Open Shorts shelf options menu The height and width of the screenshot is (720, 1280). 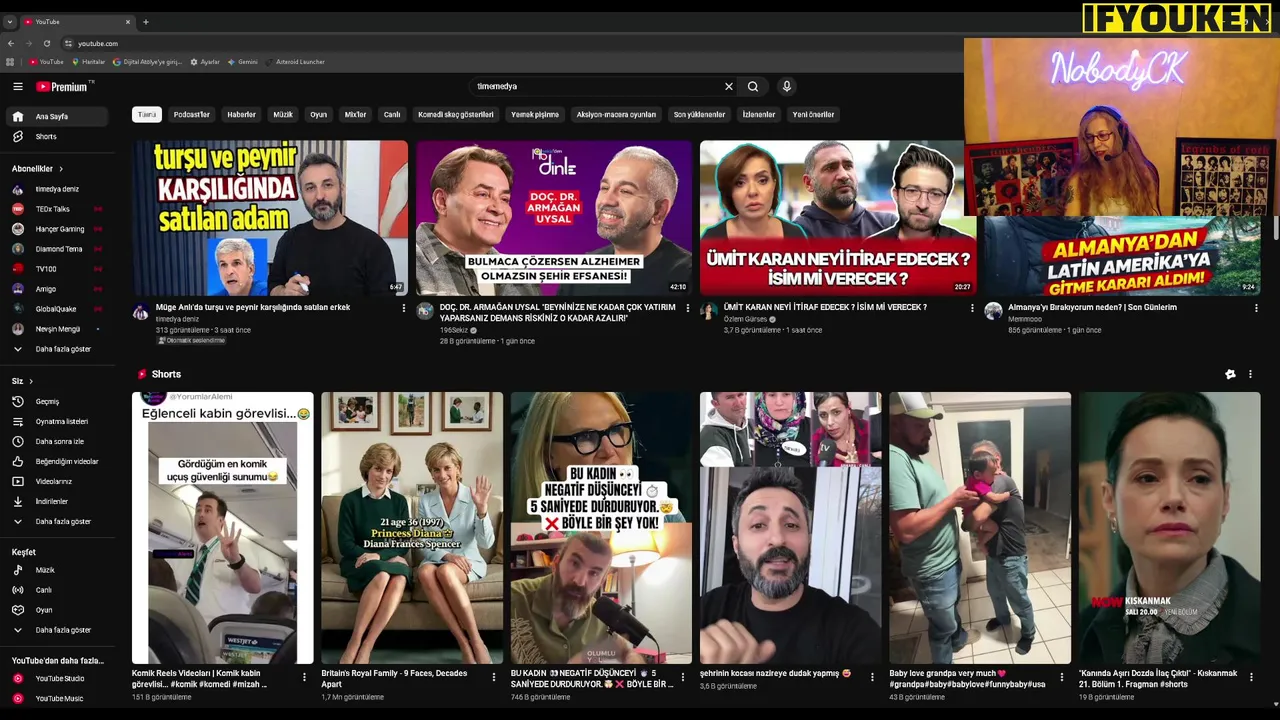(1250, 375)
